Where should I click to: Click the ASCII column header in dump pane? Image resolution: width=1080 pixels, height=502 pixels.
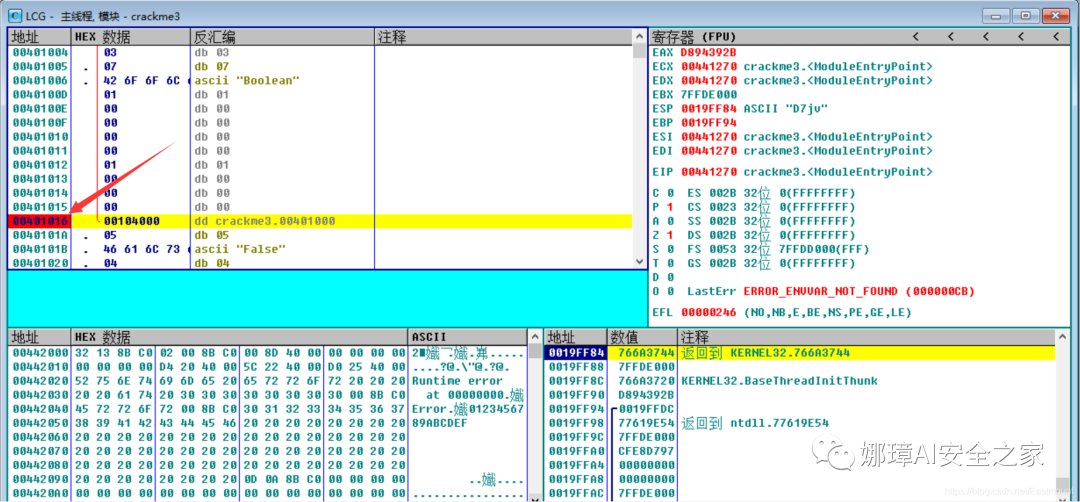point(468,337)
